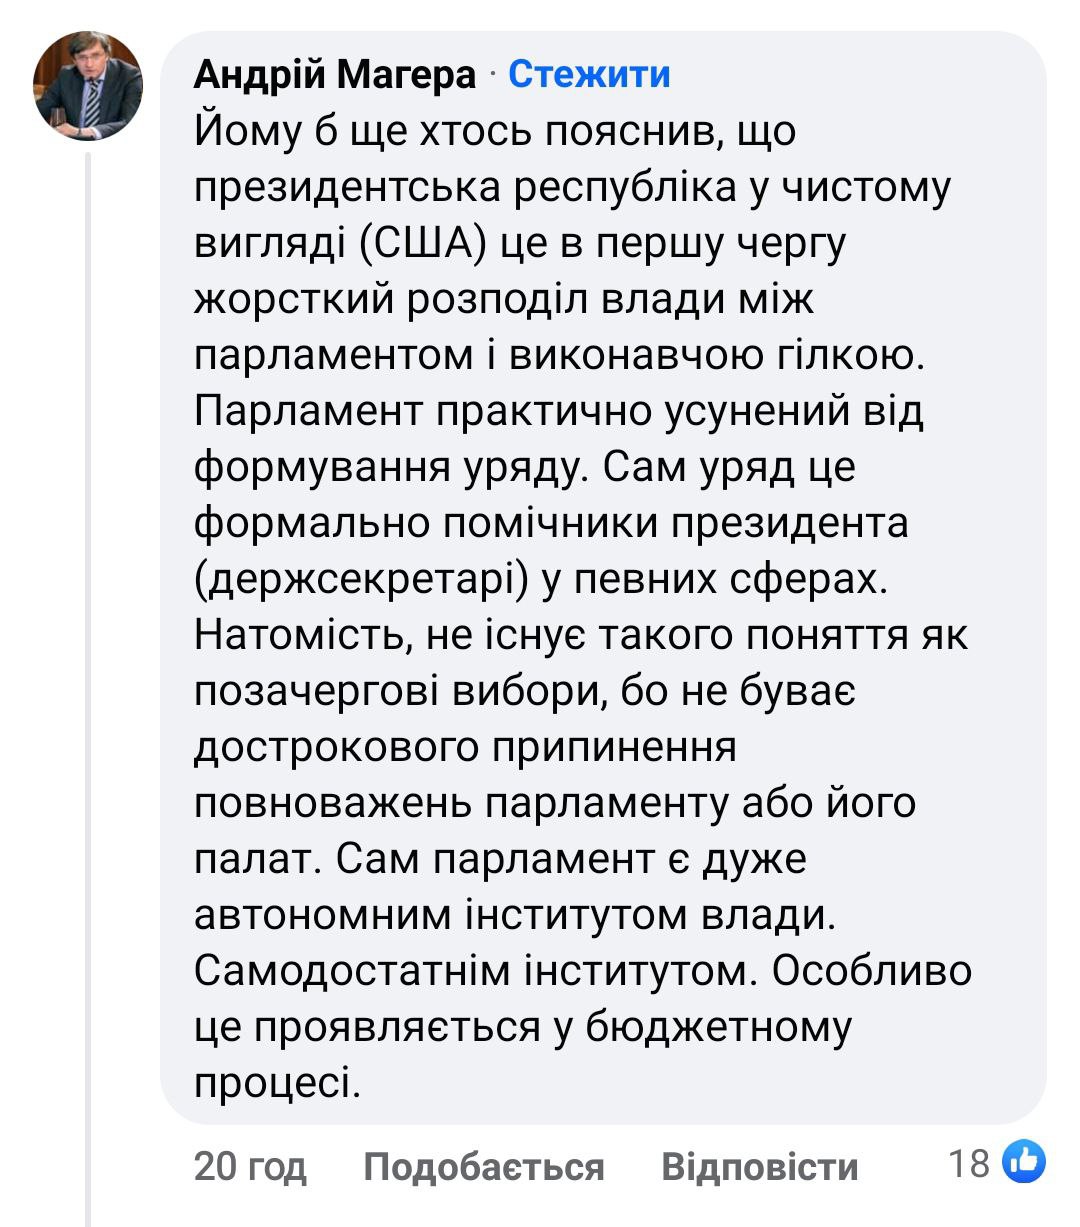Click the blue thumbs-up reaction icon
1080x1227 pixels.
click(x=1024, y=1162)
